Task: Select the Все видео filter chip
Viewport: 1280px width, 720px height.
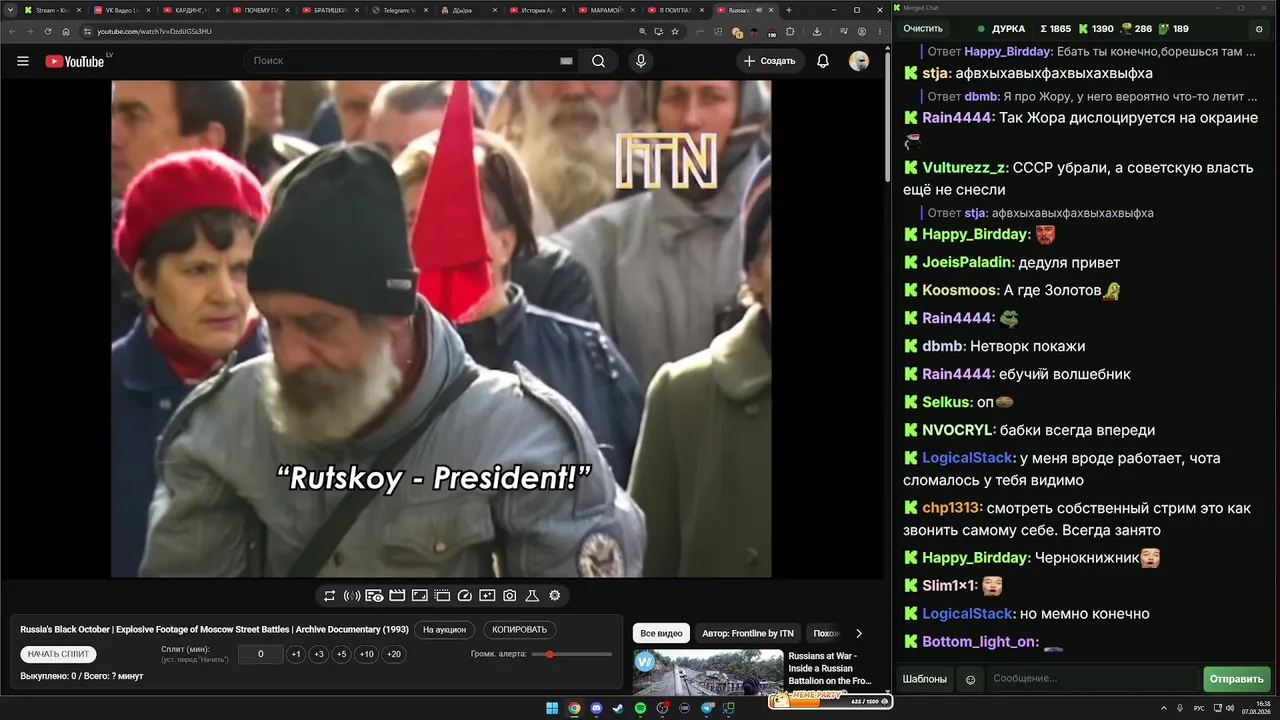Action: click(661, 633)
